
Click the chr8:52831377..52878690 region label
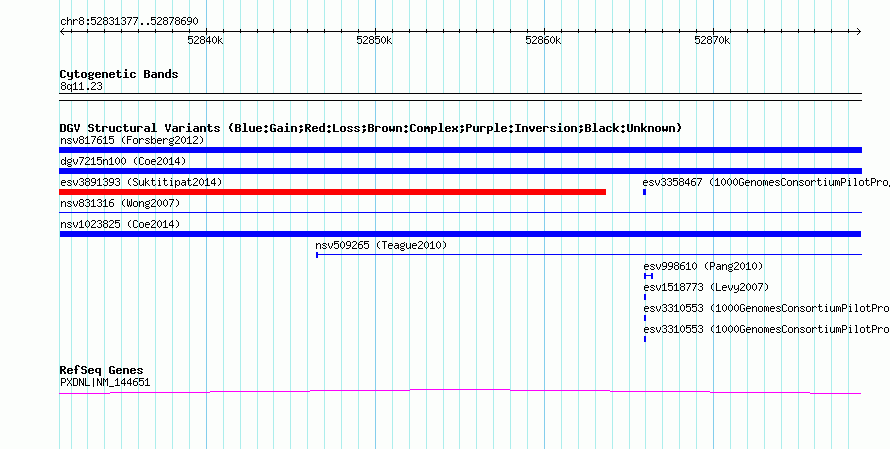tap(129, 21)
